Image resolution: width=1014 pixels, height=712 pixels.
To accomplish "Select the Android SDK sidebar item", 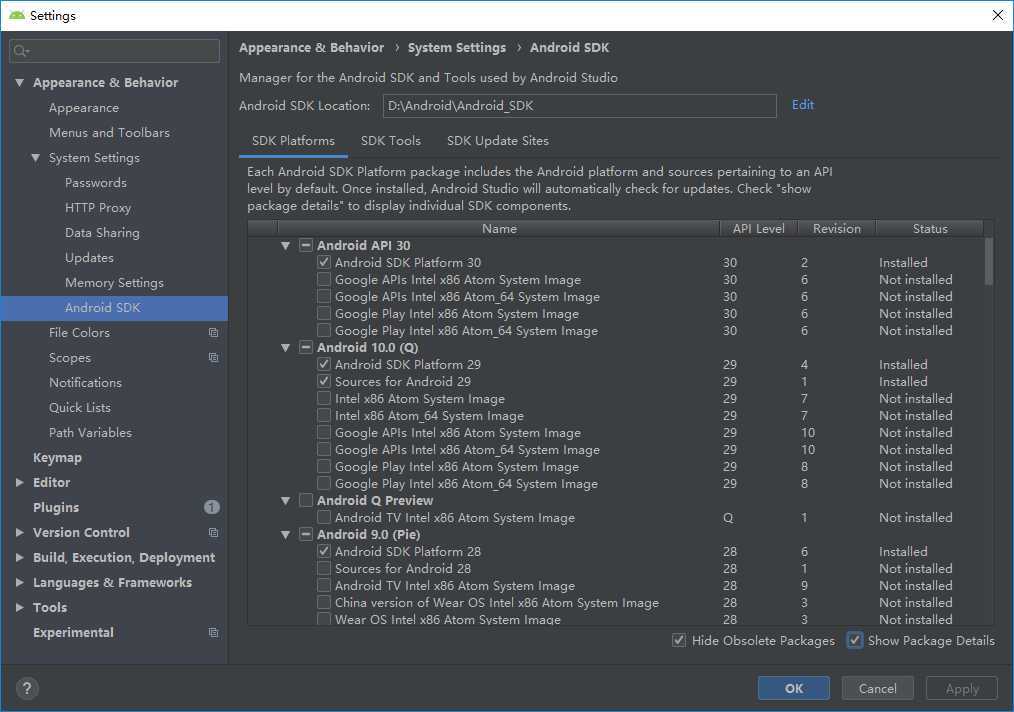I will tap(114, 308).
